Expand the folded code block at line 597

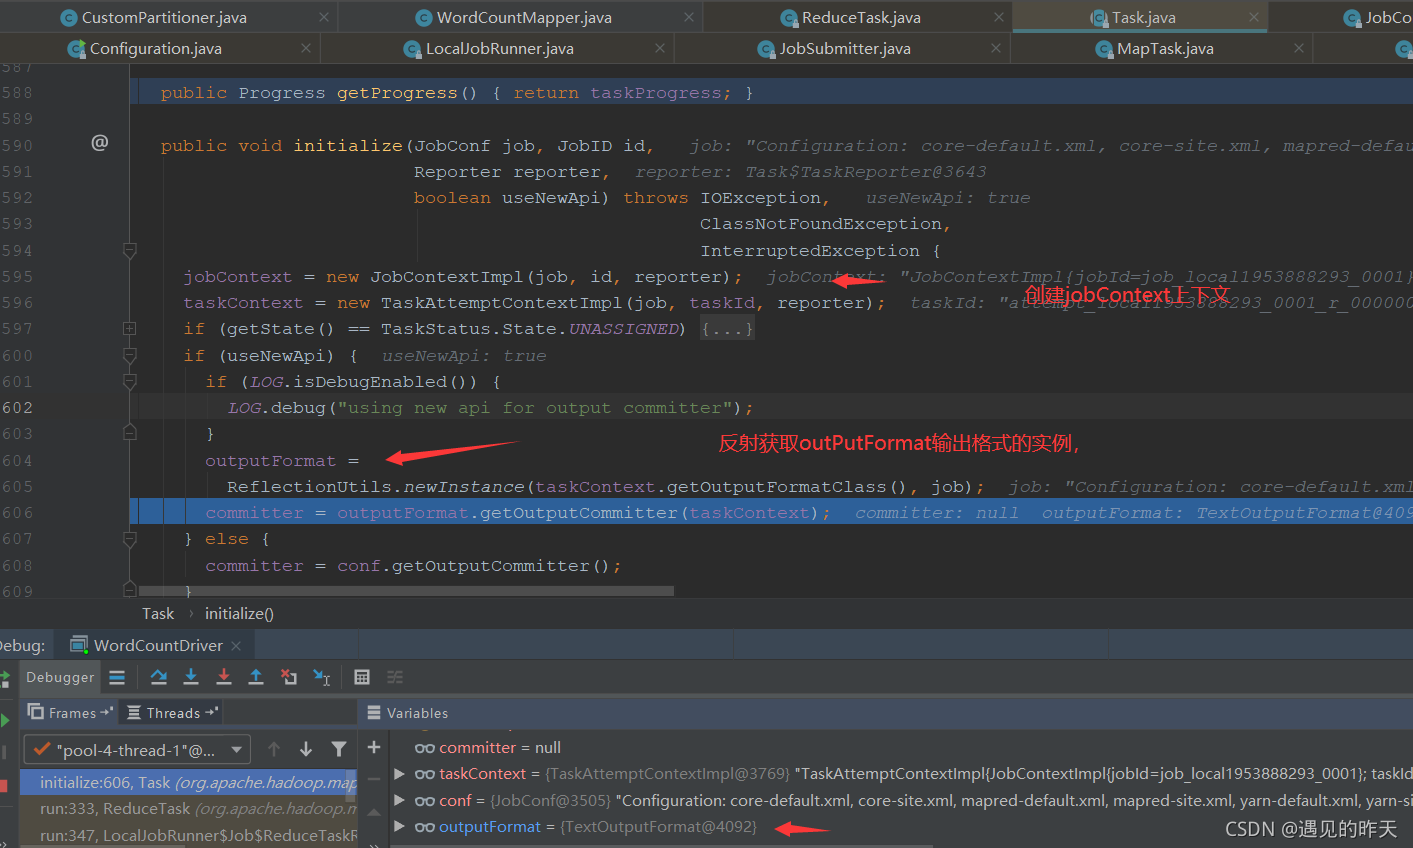point(129,328)
